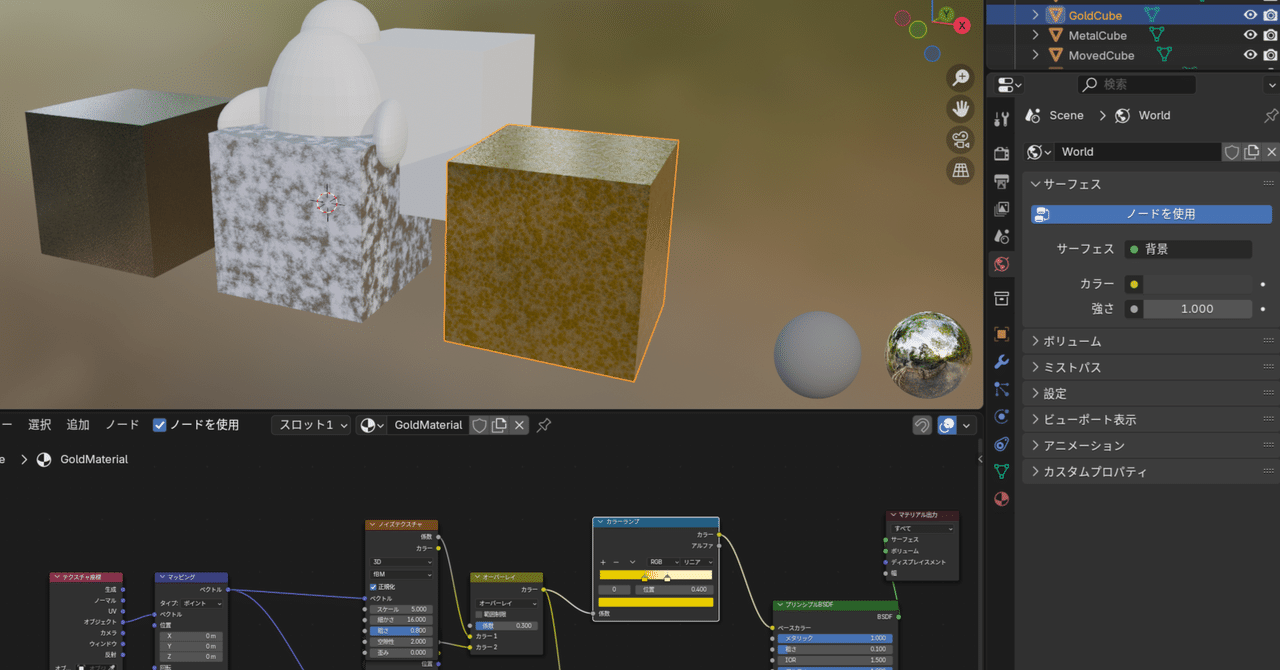Open the Object Data properties tab
Image resolution: width=1280 pixels, height=670 pixels.
click(x=1001, y=467)
